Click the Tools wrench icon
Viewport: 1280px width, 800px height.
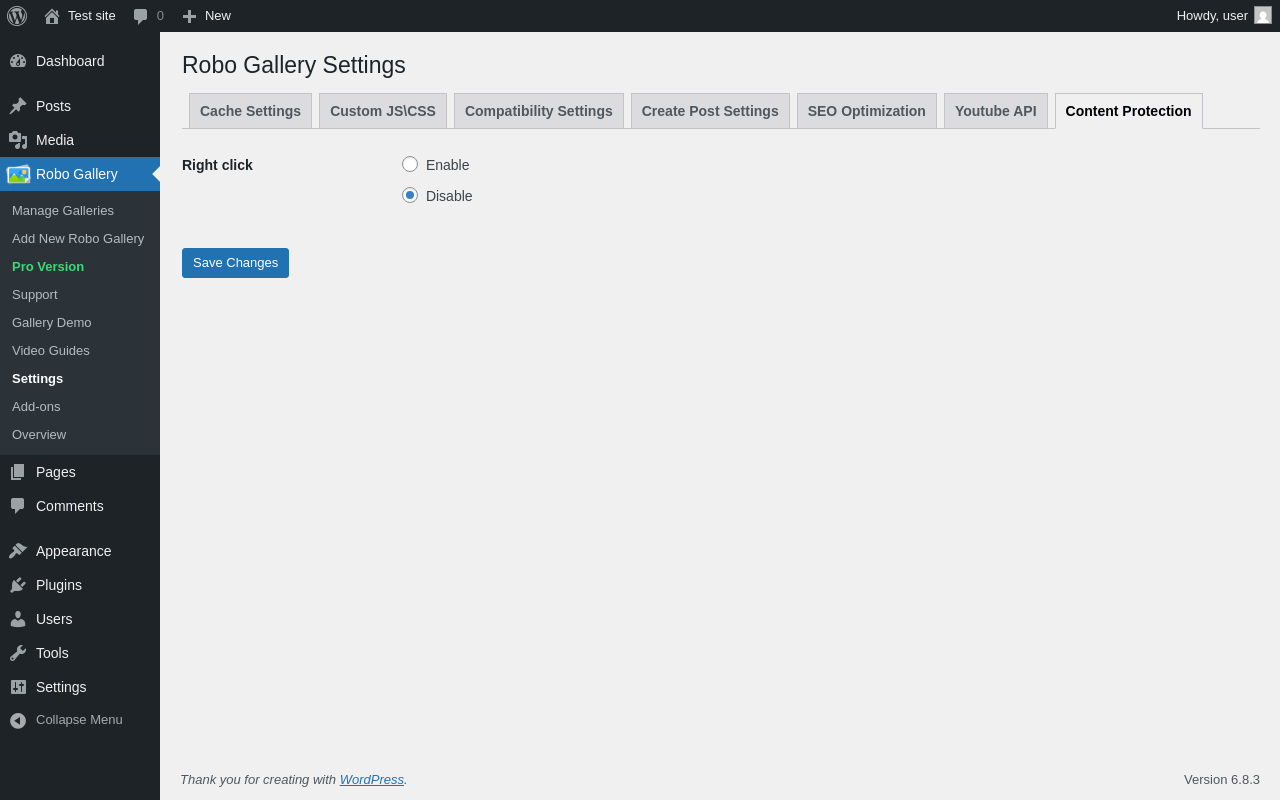18,653
